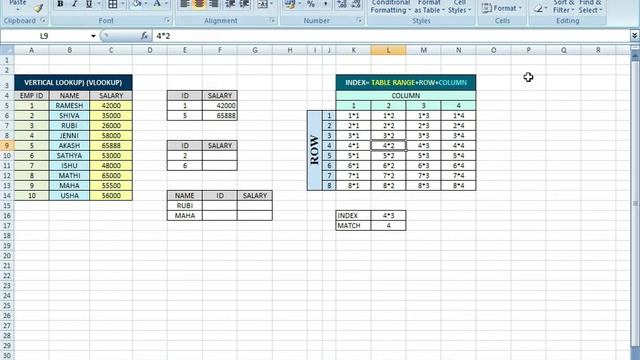The image size is (640, 360).
Task: Open Insert Function fx button
Action: tap(144, 36)
